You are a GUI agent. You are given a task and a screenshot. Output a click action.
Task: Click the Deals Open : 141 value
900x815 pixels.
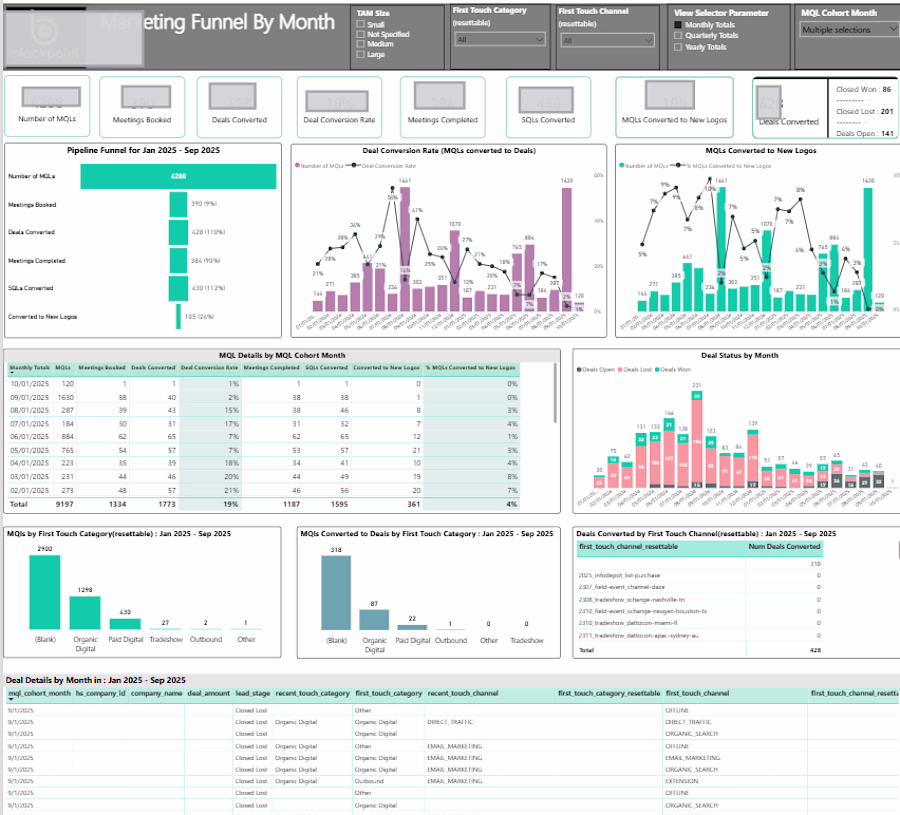point(864,133)
